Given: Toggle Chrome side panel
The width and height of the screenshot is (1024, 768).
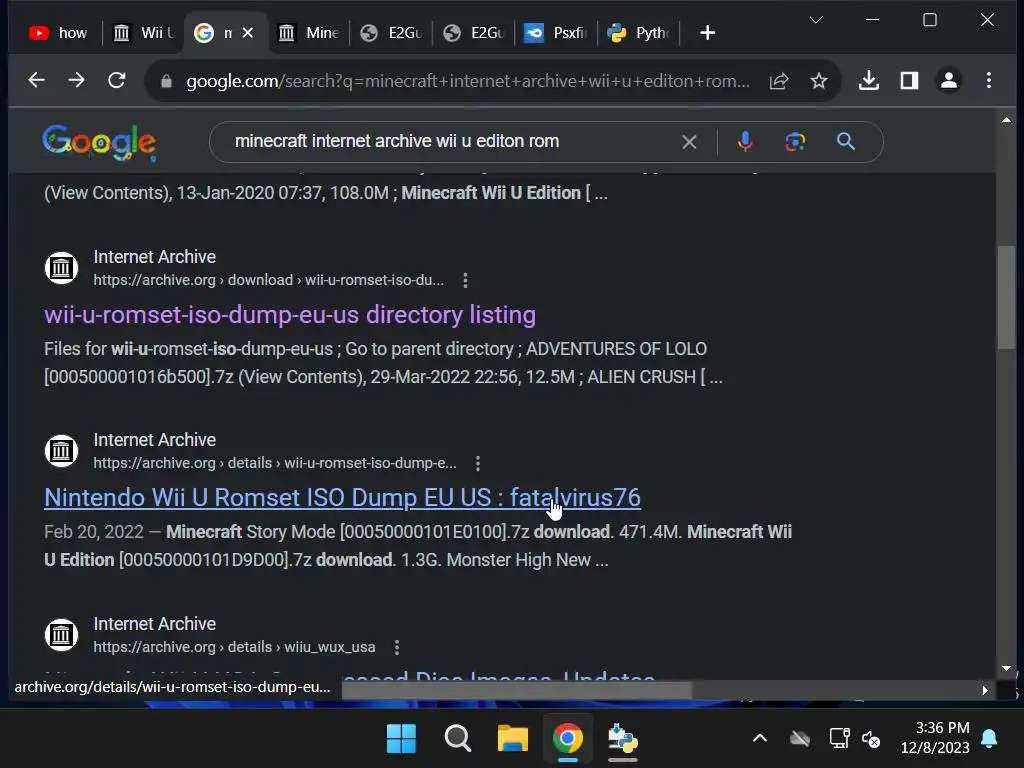Looking at the screenshot, I should pos(909,80).
